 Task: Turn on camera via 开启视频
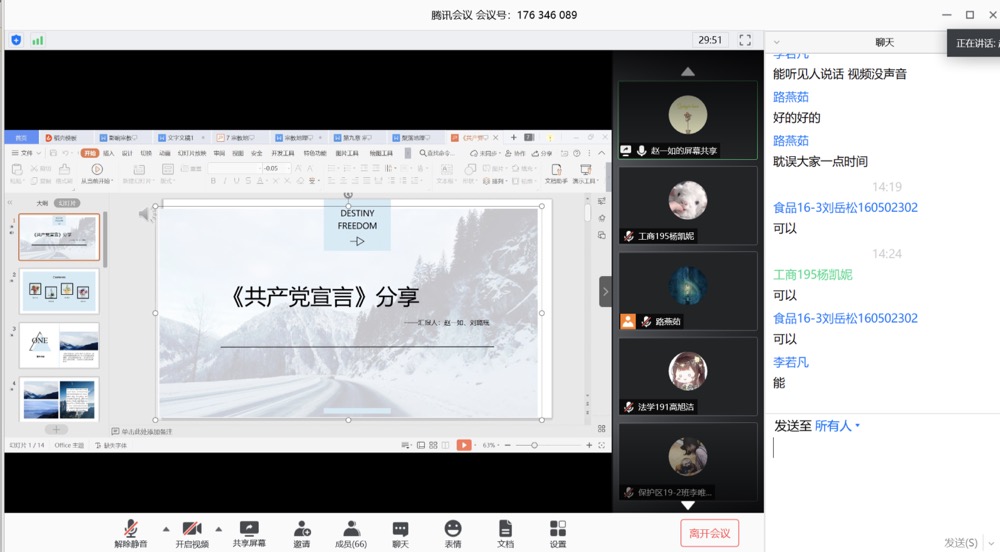coord(192,534)
